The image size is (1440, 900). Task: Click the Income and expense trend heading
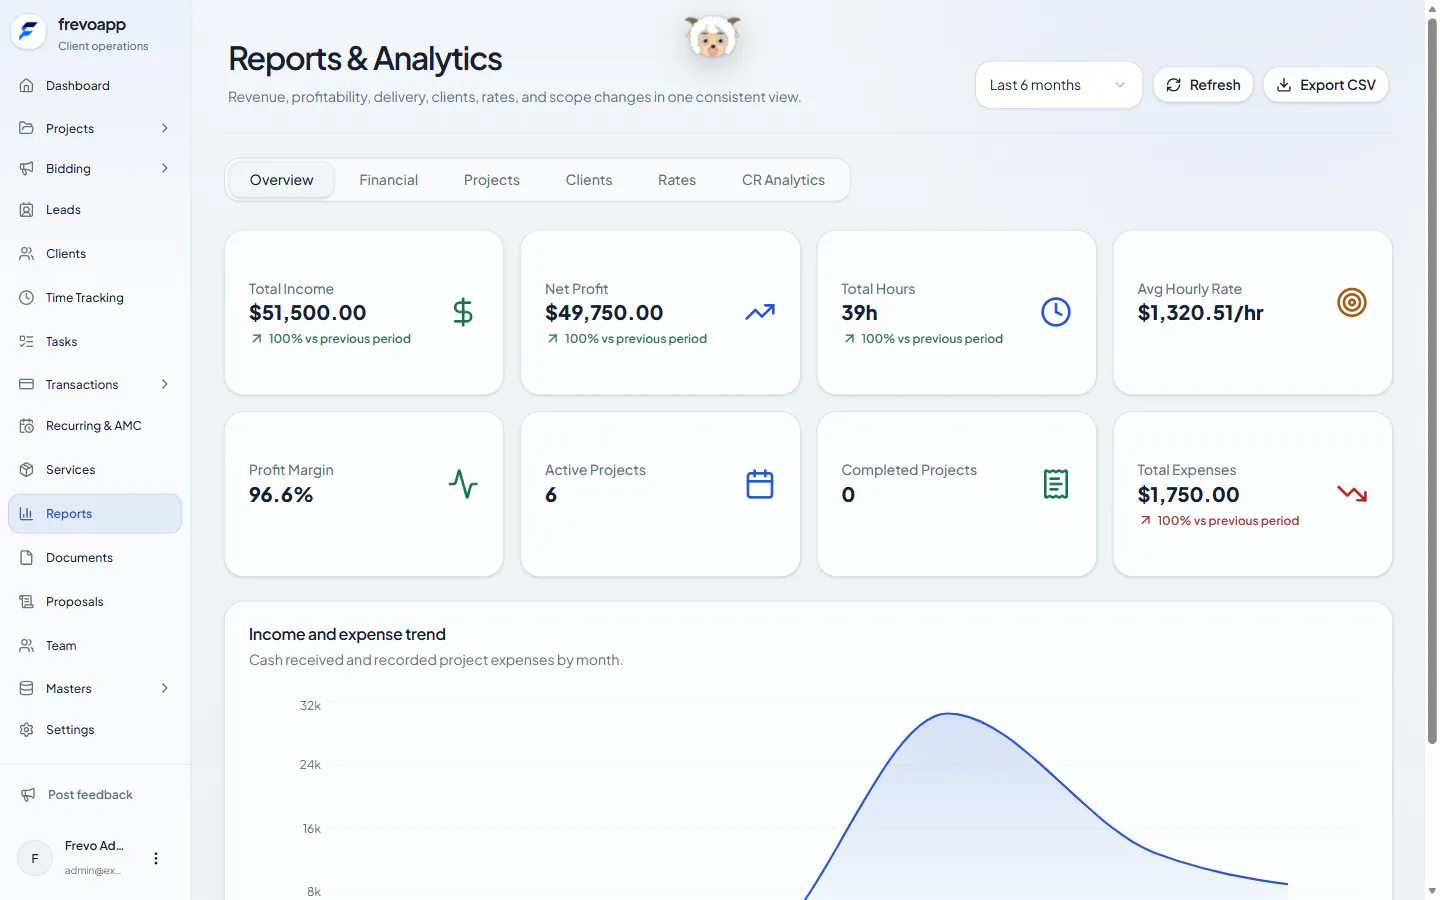click(347, 634)
